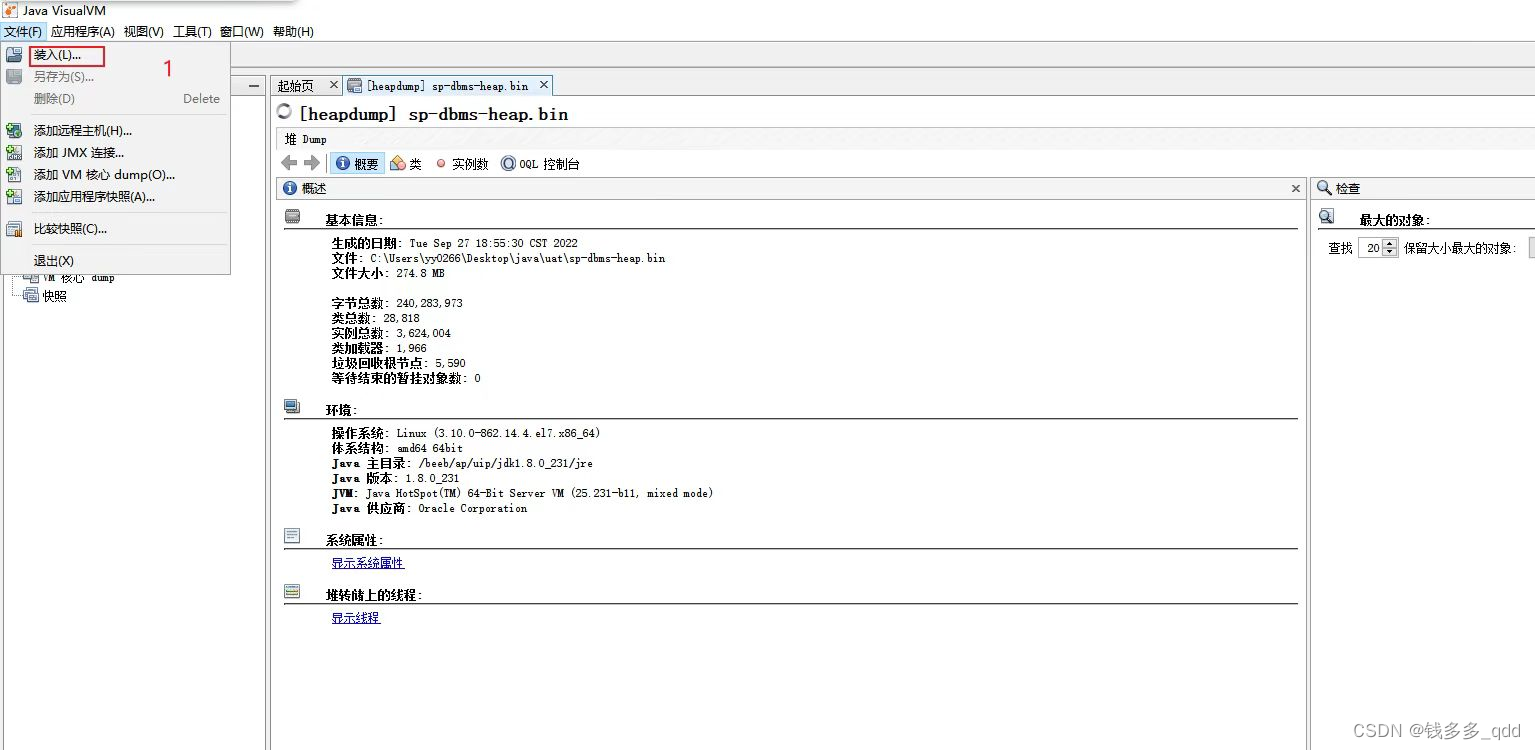Image resolution: width=1535 pixels, height=750 pixels.
Task: Click the 显示系统属性 link
Action: click(x=367, y=562)
